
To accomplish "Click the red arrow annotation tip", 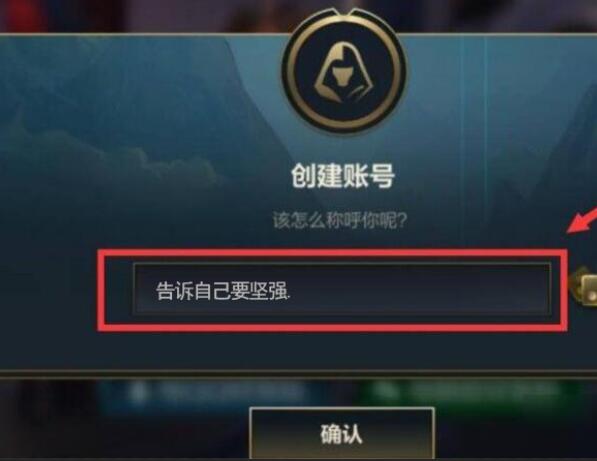I will tap(570, 230).
